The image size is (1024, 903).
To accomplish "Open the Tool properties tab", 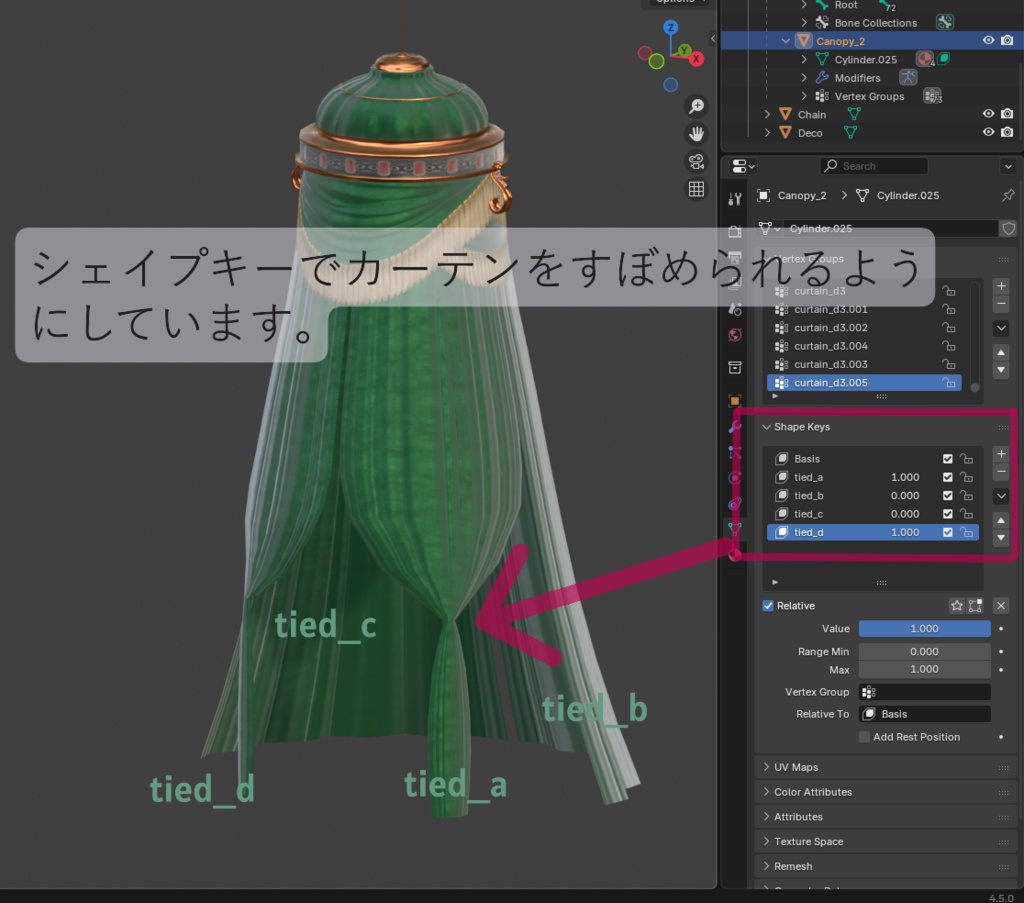I will (x=735, y=199).
